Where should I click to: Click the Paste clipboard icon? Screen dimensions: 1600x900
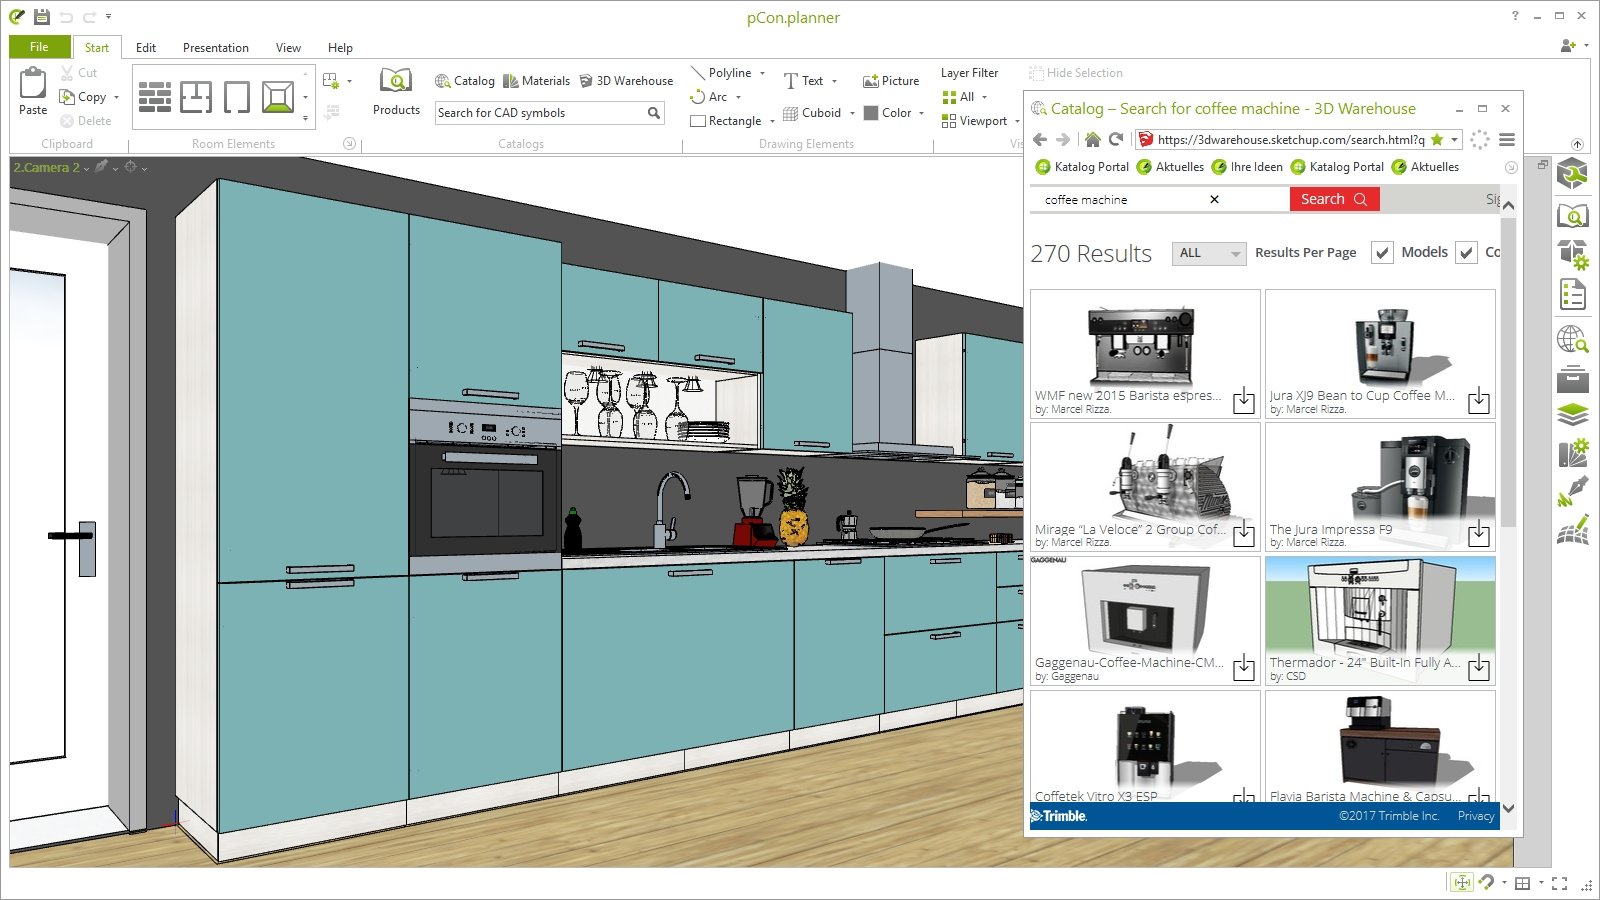coord(33,82)
